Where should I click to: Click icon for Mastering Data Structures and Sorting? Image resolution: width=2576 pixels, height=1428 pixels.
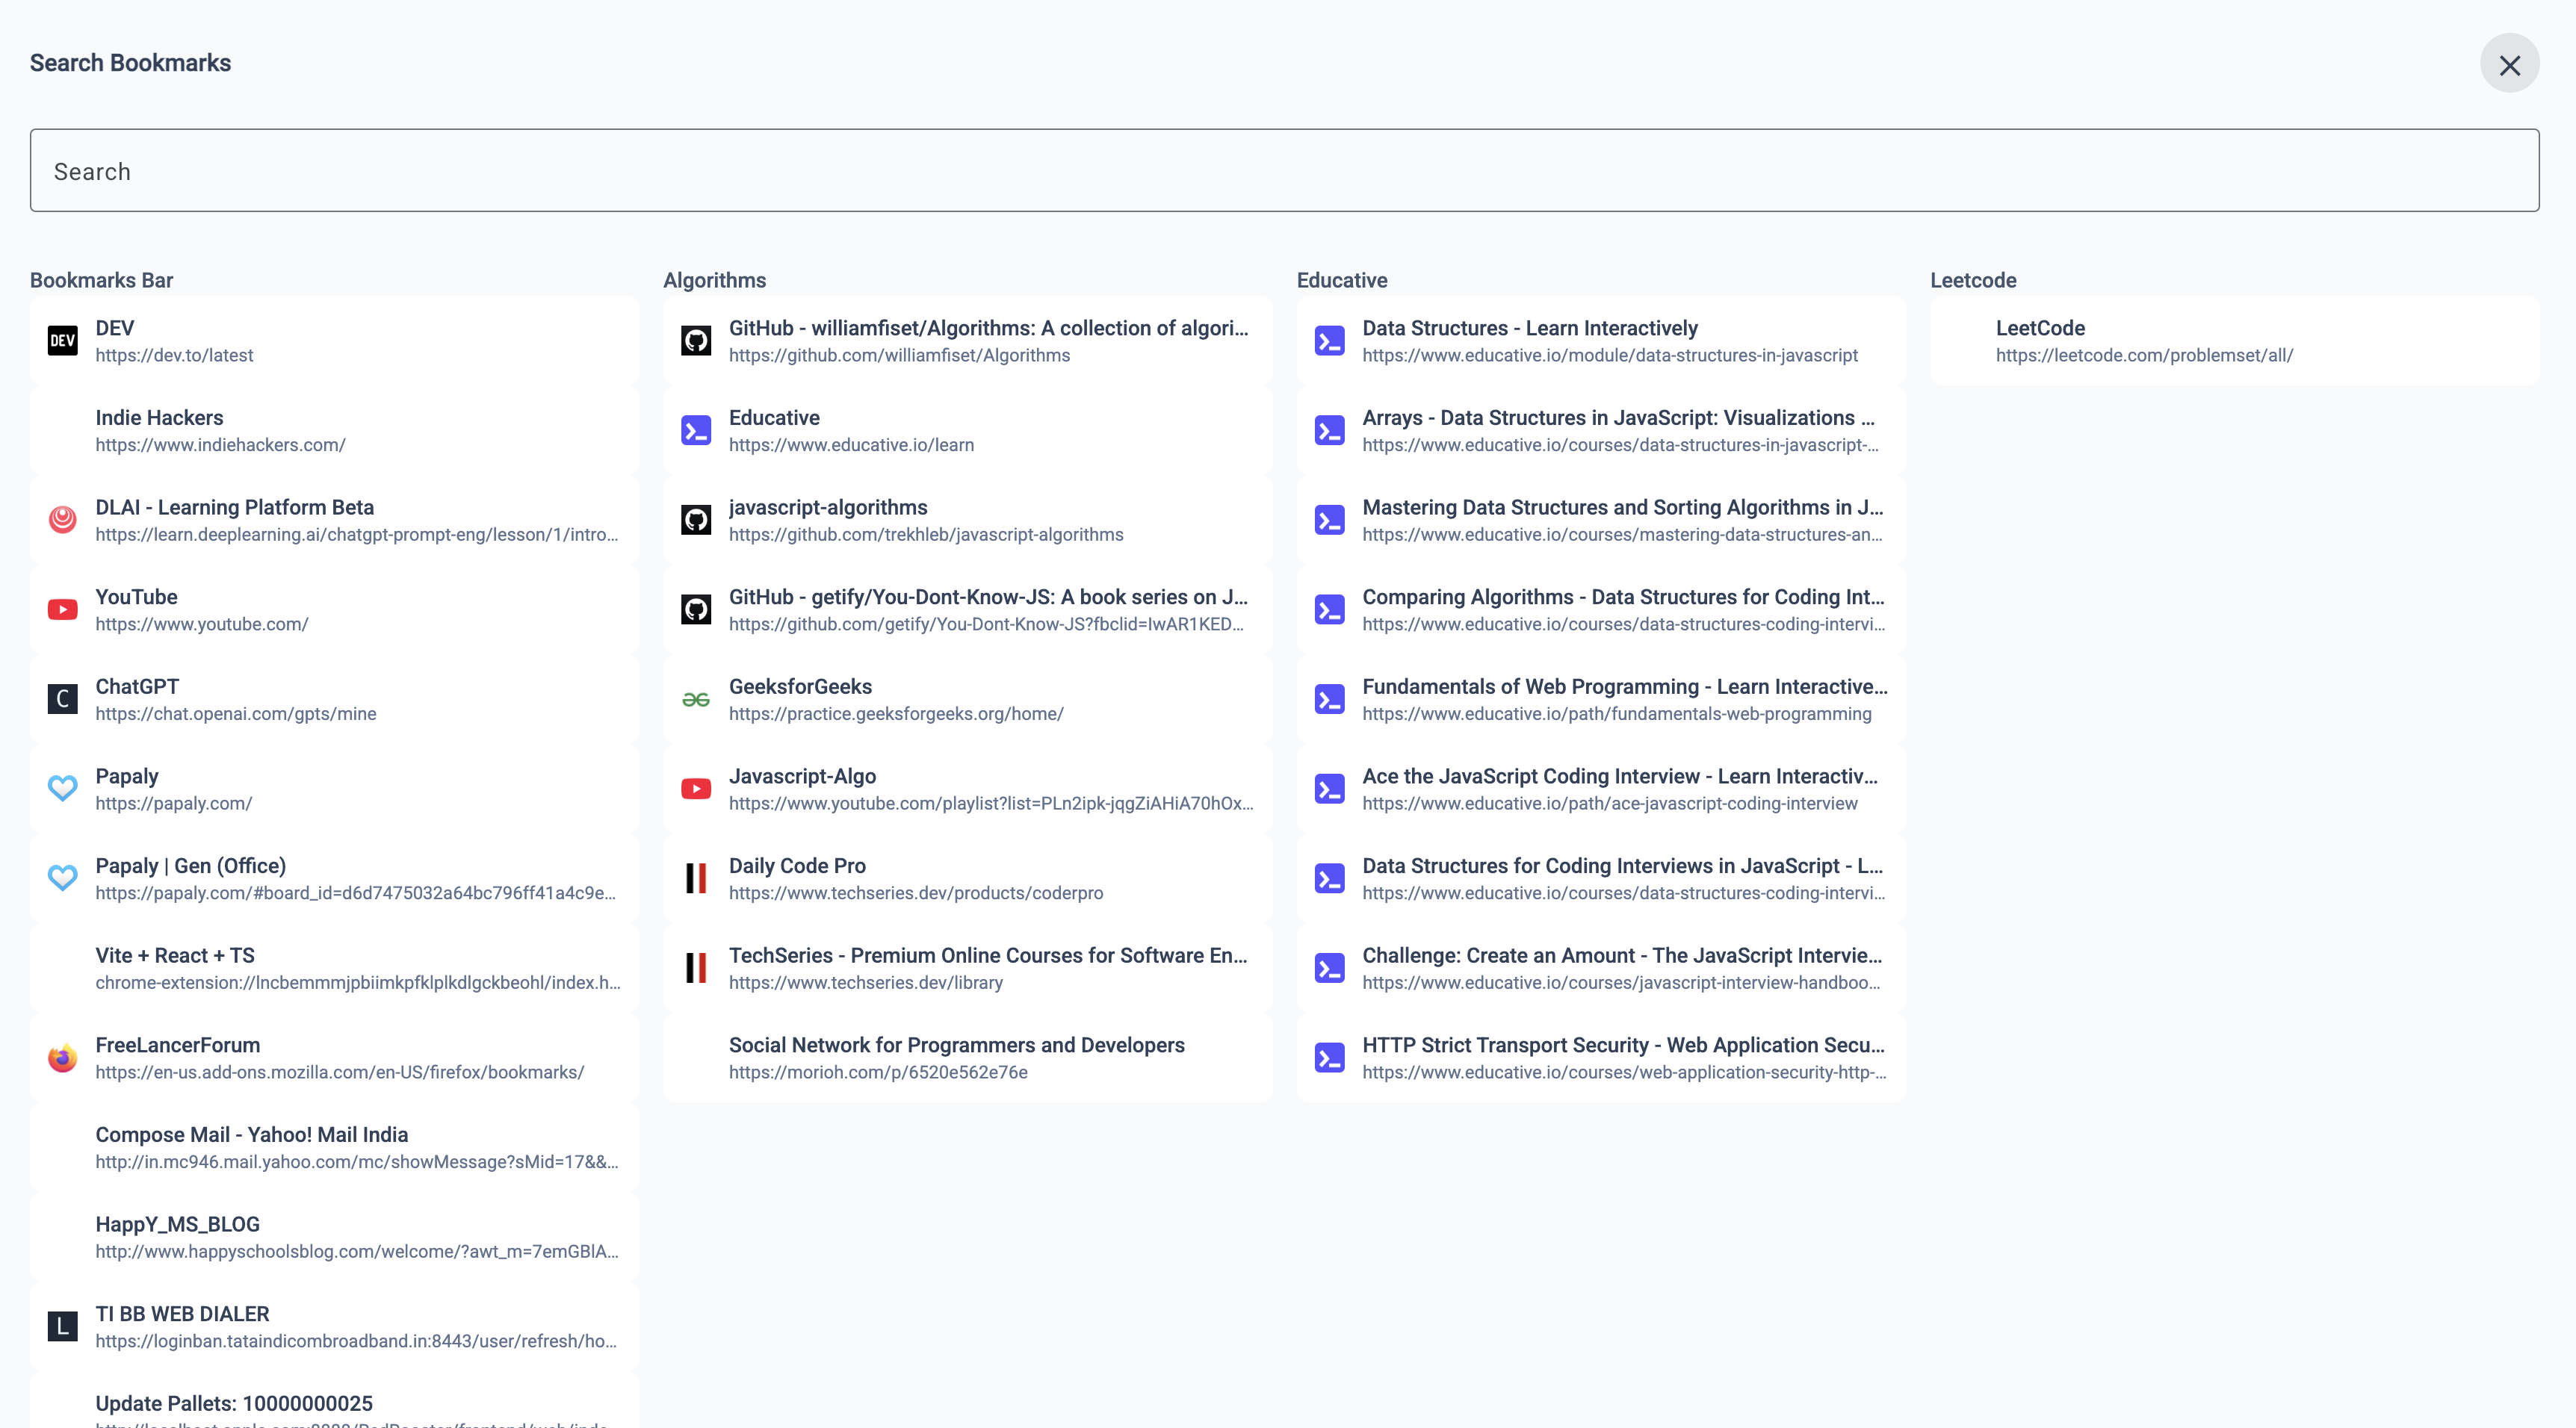pos(1330,520)
